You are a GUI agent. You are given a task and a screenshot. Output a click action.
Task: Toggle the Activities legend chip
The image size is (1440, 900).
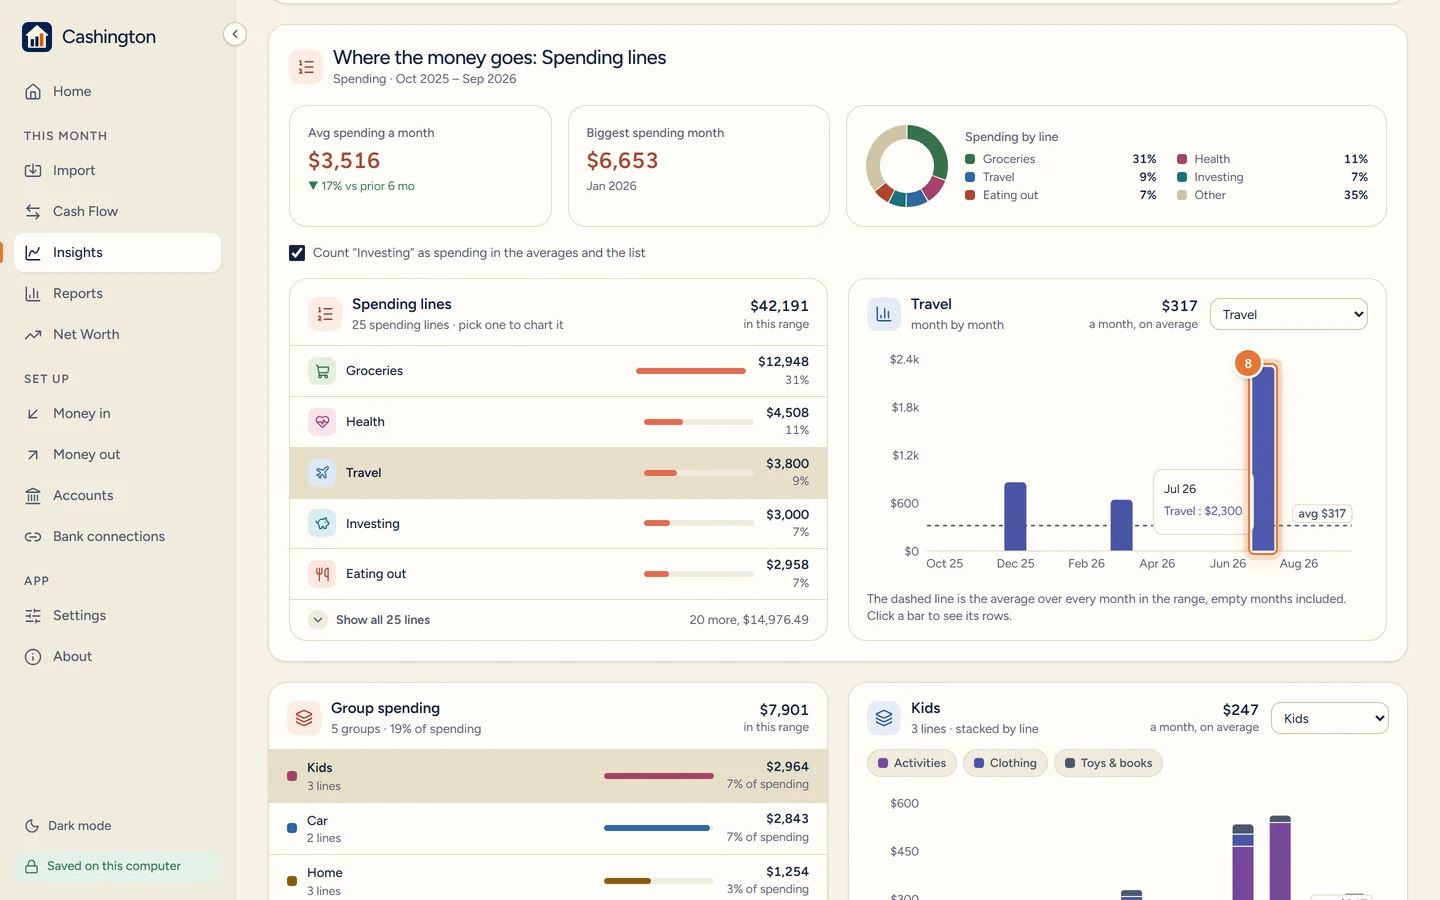[912, 763]
